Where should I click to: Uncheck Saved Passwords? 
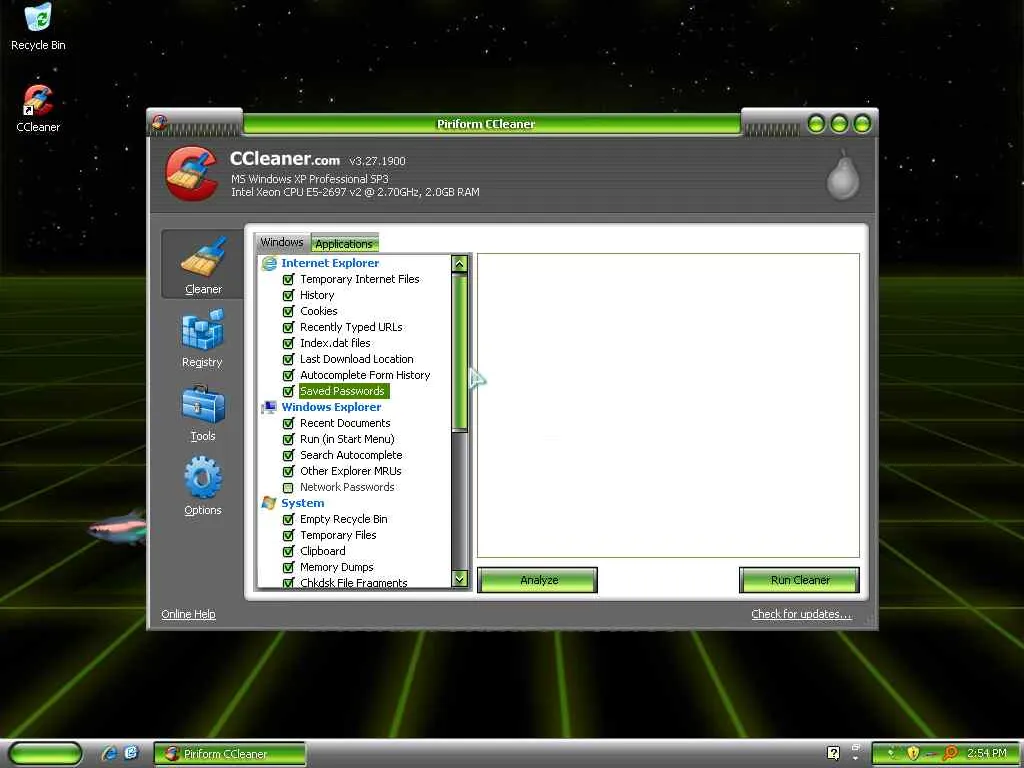[288, 391]
